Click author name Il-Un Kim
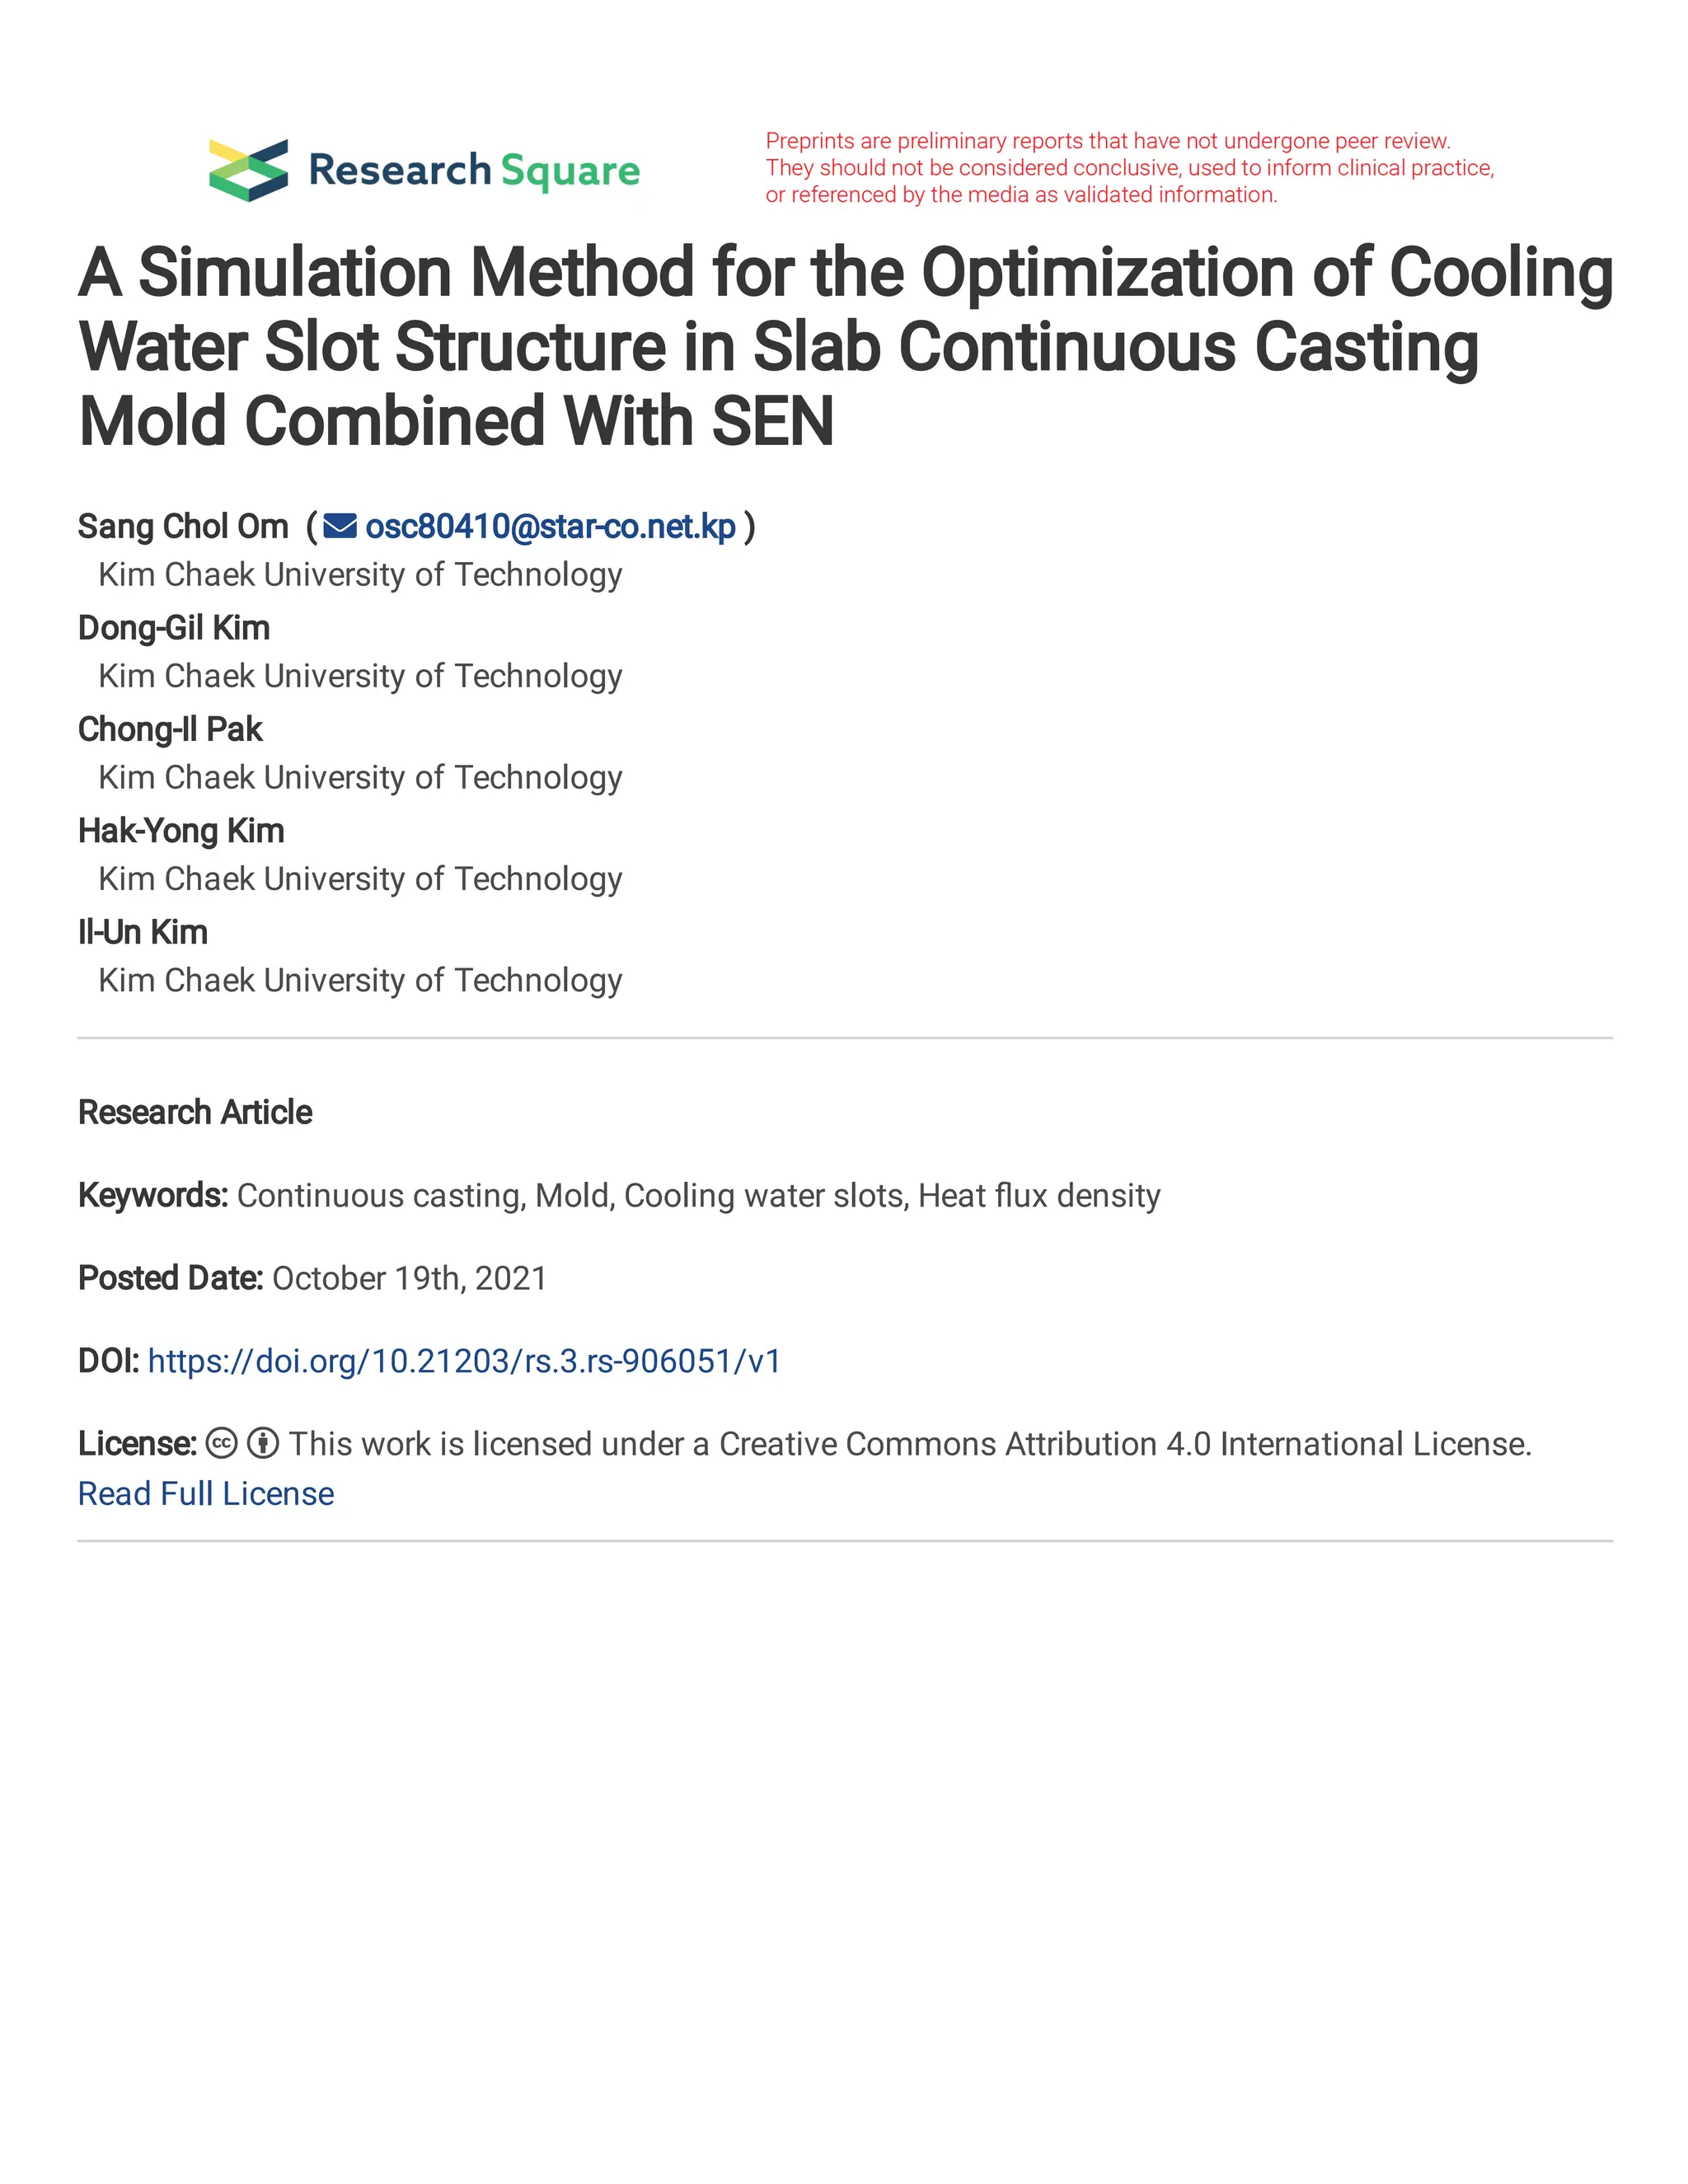1688x2184 pixels. click(x=143, y=932)
